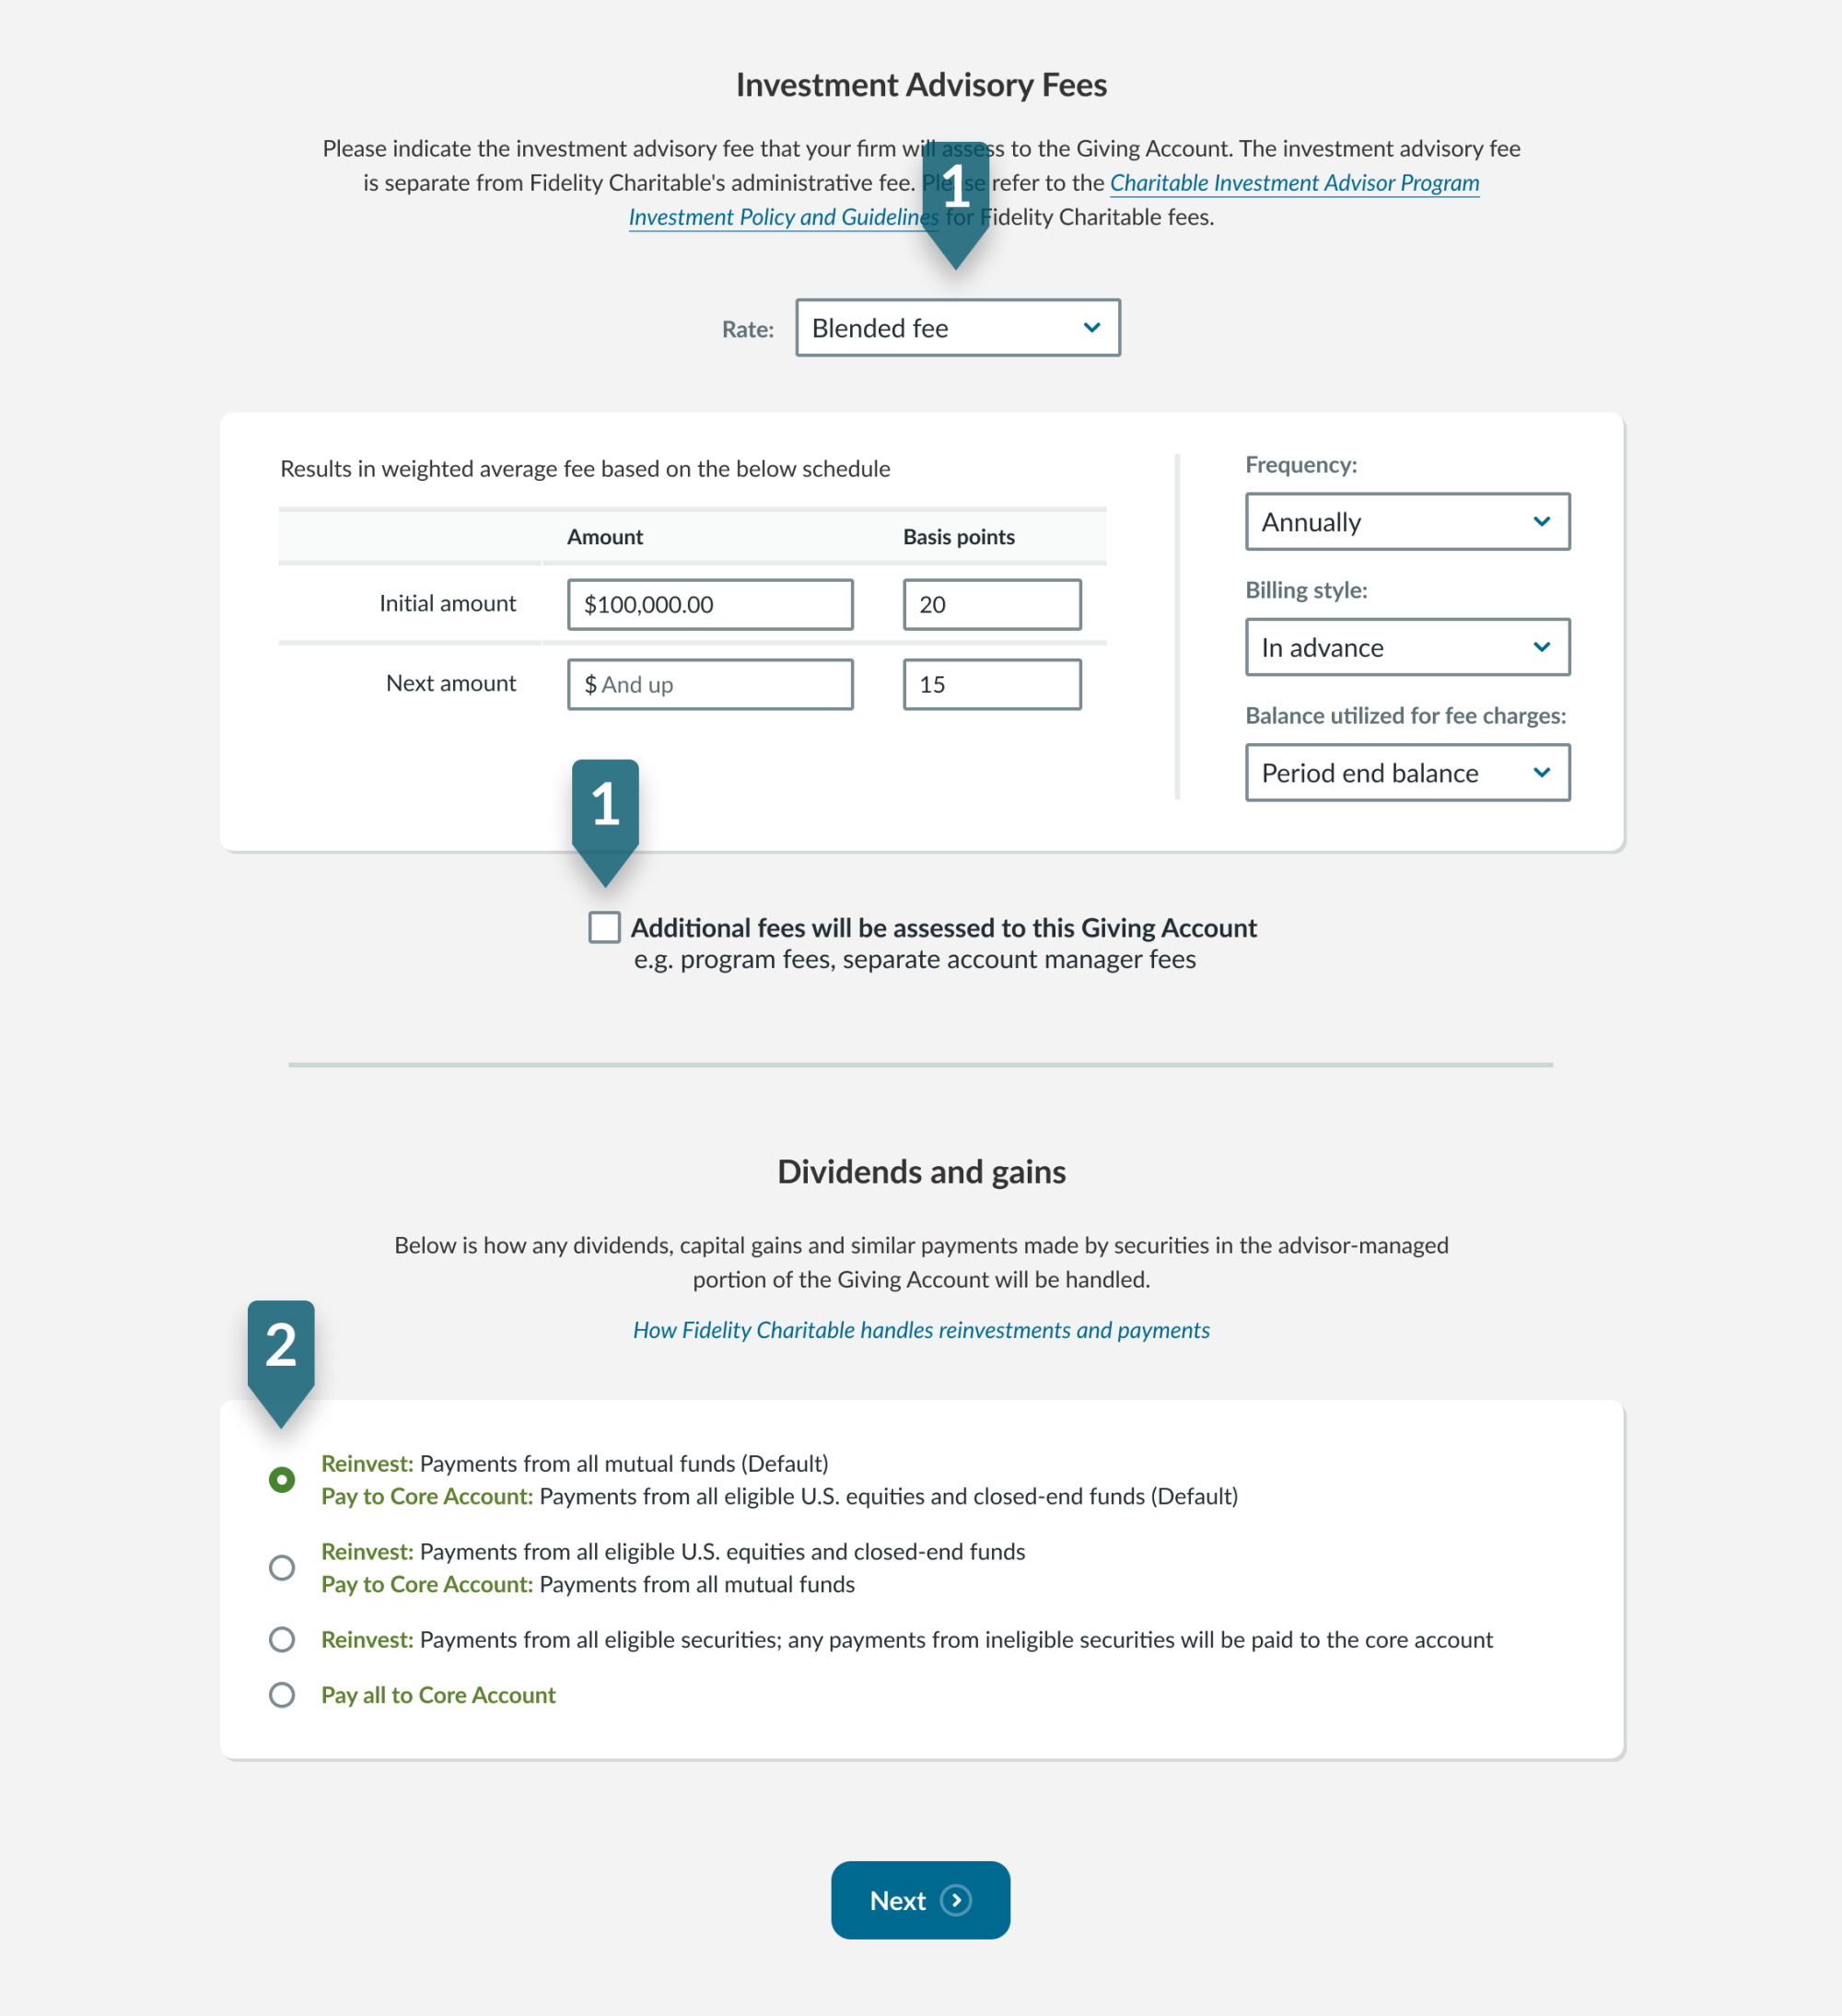Viewport: 1842px width, 2016px height.
Task: Select reinvest all eligible securities radio button
Action: point(279,1638)
